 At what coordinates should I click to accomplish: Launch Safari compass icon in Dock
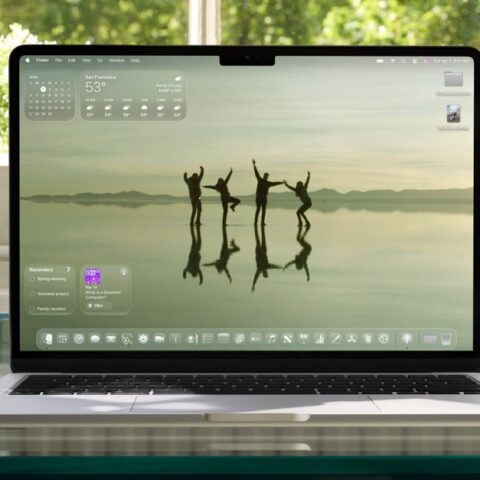79,339
